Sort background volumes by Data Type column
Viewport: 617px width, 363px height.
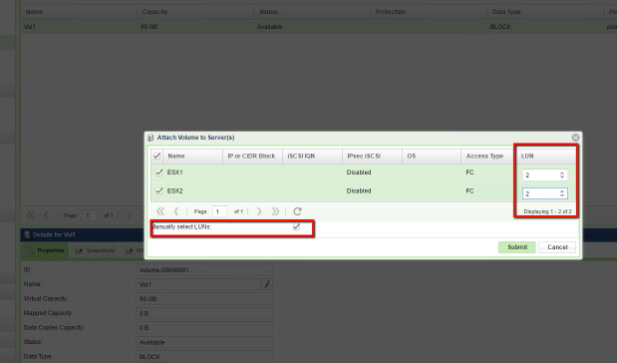pos(545,12)
